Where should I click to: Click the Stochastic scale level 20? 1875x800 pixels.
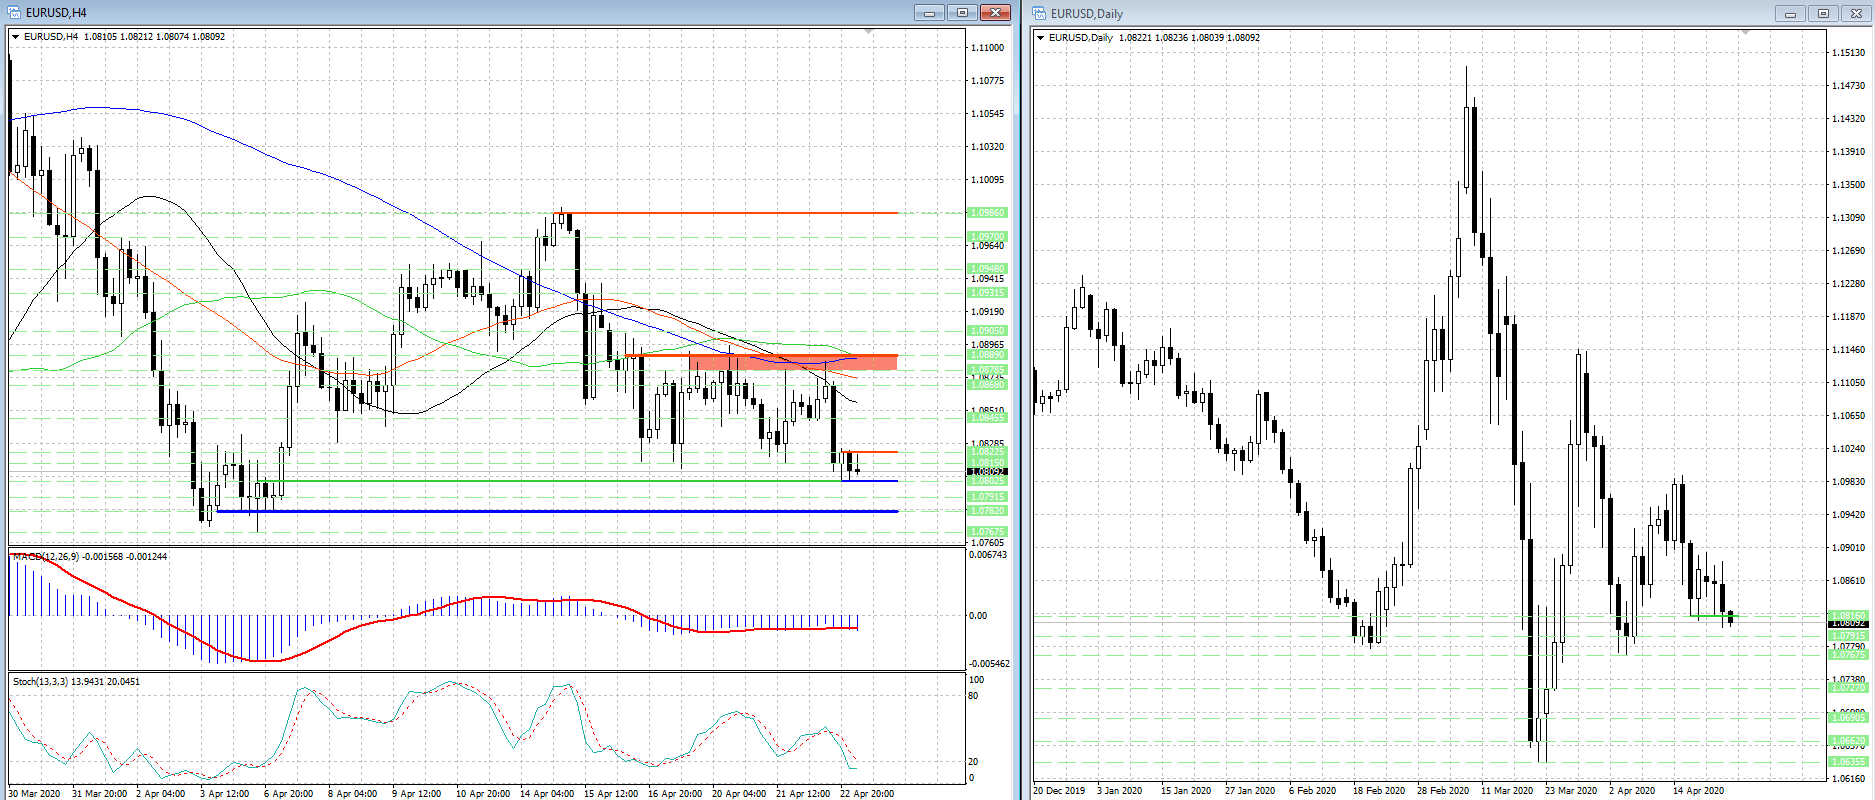click(x=974, y=762)
